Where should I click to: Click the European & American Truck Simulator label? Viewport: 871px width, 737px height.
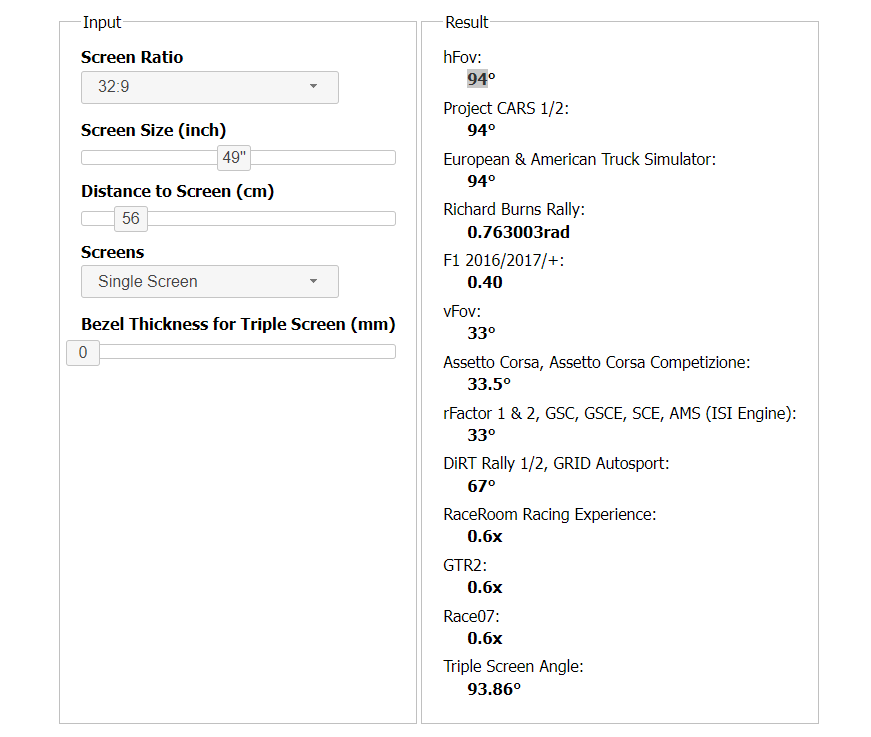579,159
